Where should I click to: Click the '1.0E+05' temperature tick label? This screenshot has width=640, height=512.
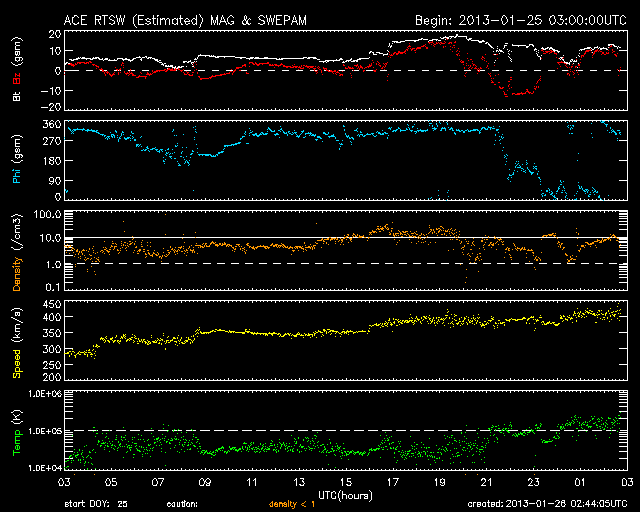[45, 431]
